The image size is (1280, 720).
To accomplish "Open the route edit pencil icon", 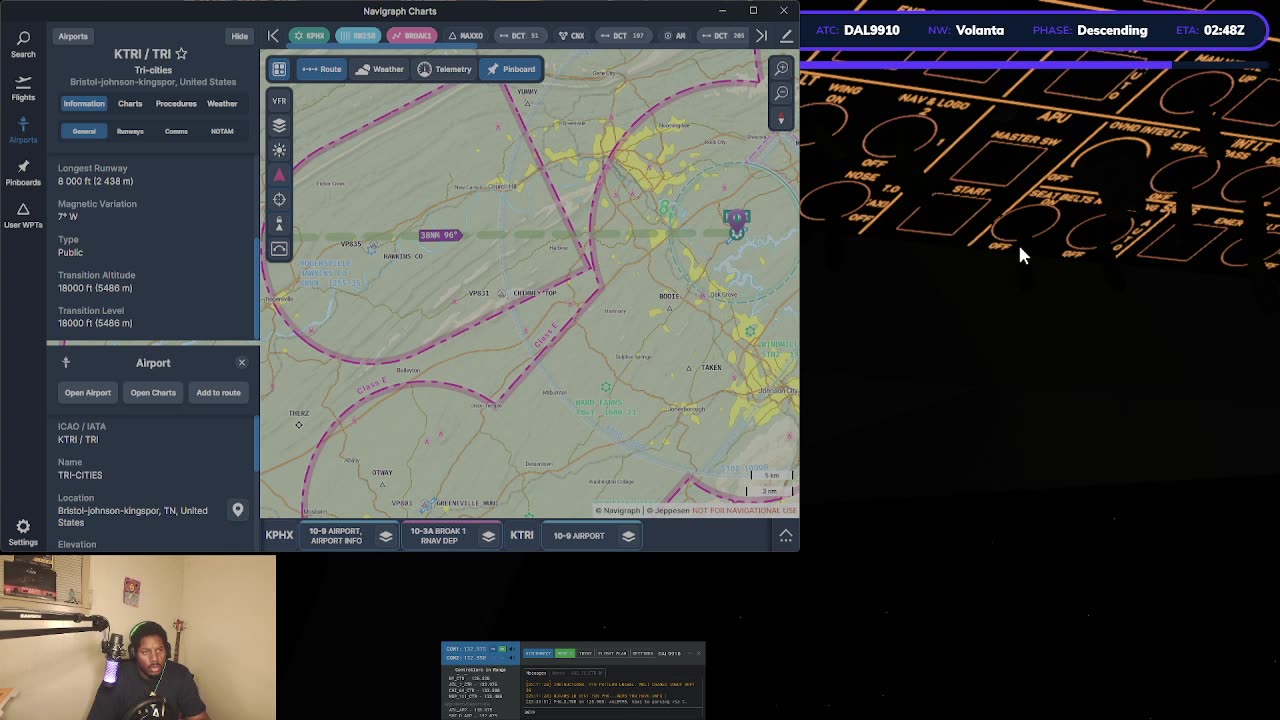I will click(786, 36).
